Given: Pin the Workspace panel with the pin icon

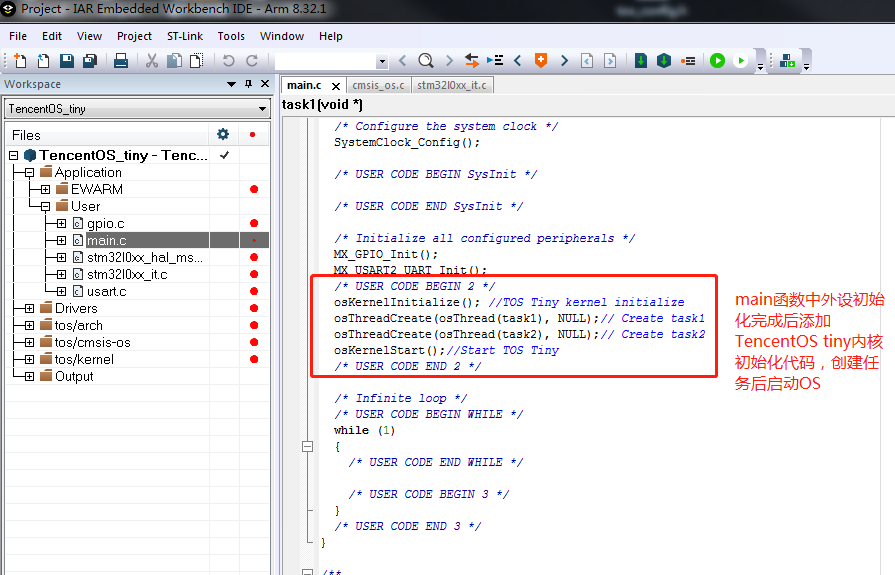Looking at the screenshot, I should coord(248,84).
